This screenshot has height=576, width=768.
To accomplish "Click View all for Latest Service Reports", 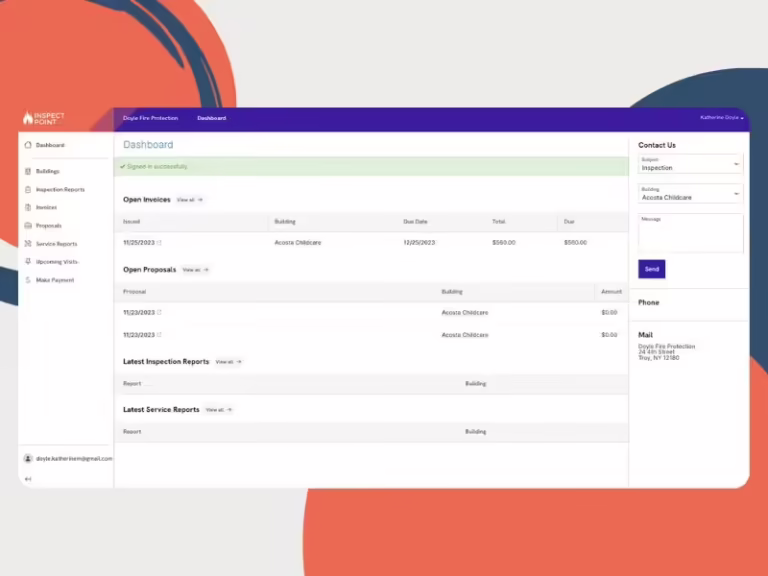I will point(218,410).
